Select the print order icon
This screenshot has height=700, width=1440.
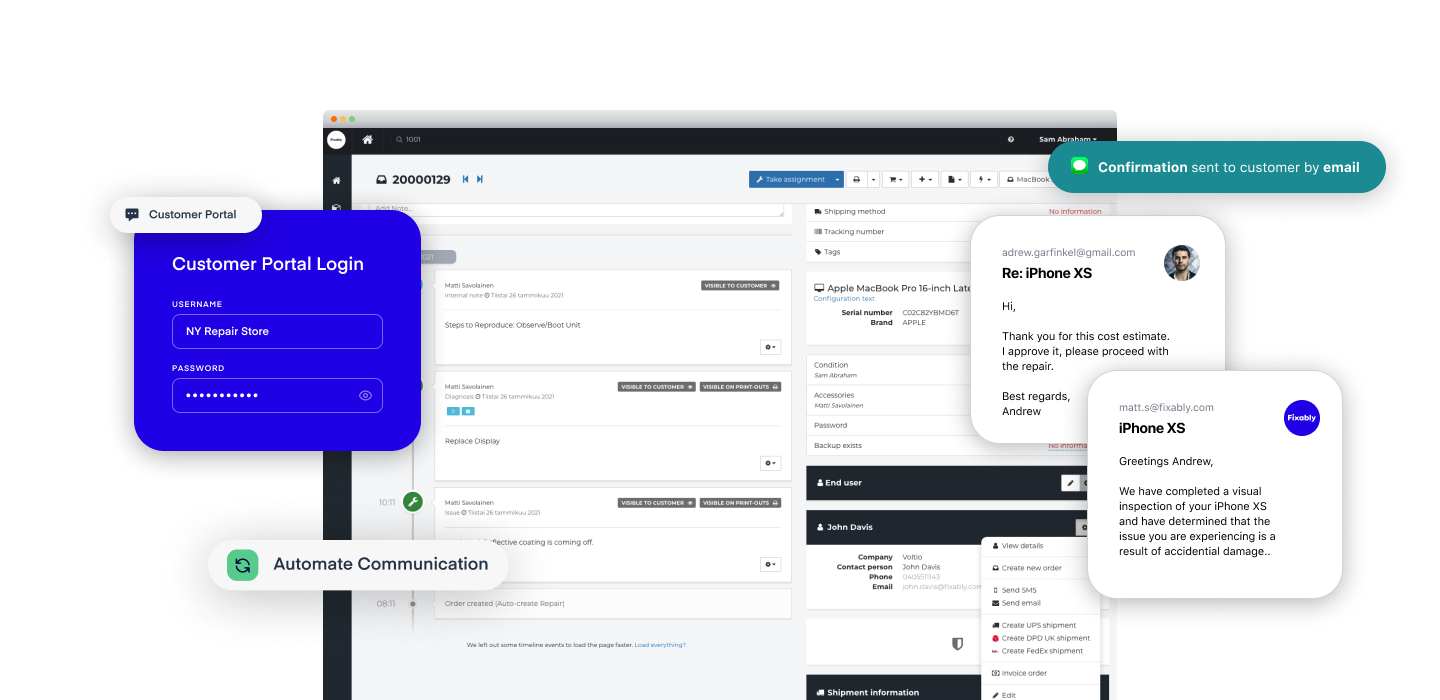pos(857,179)
